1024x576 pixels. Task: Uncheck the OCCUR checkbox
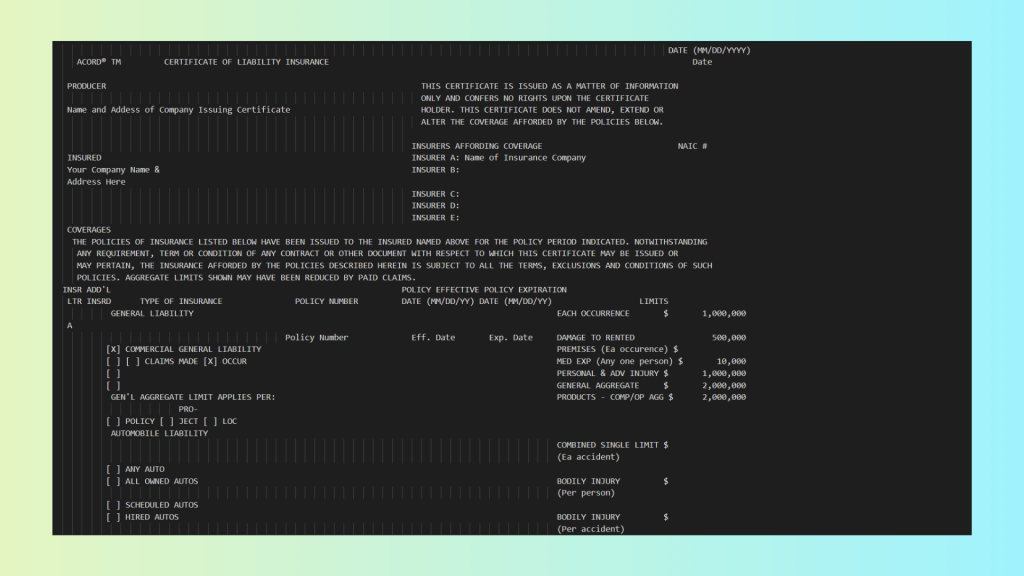[x=210, y=362]
